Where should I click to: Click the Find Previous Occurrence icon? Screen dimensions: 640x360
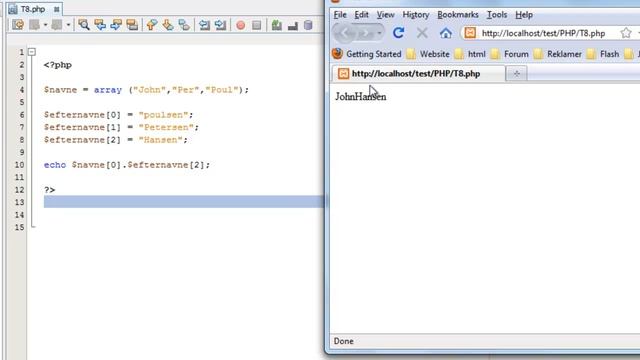[100, 25]
